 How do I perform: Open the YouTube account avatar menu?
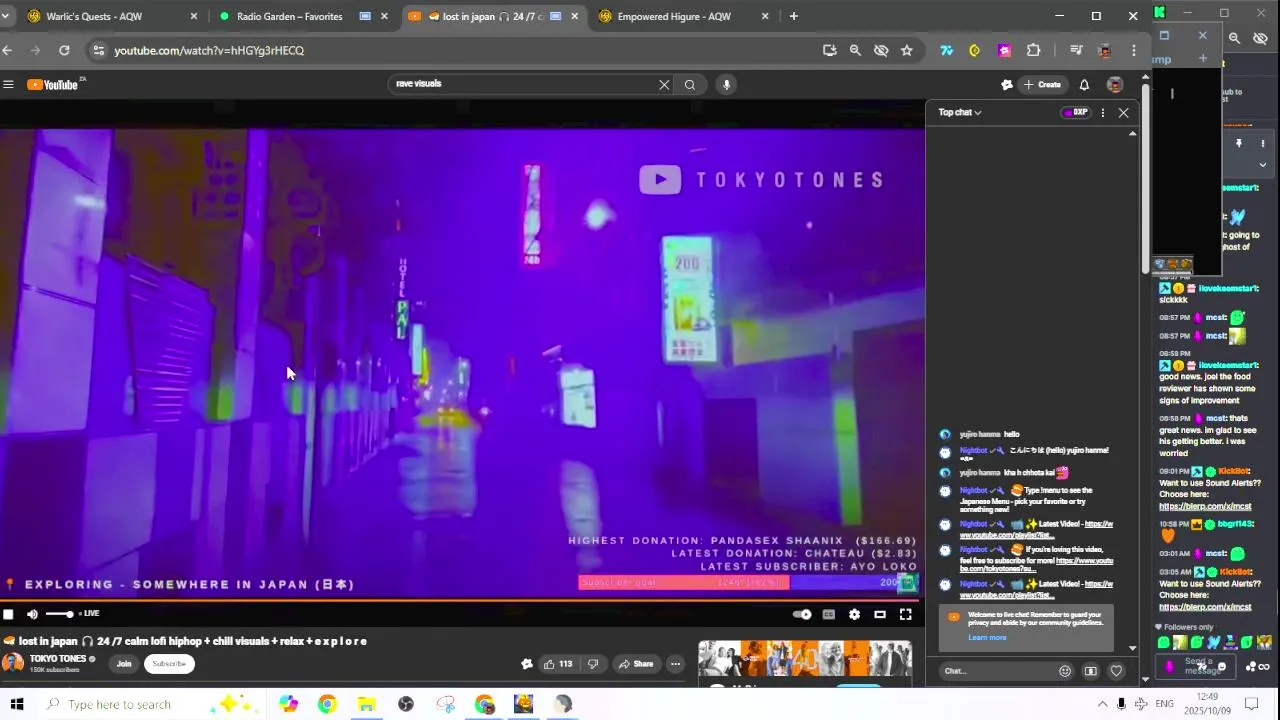tap(1115, 85)
